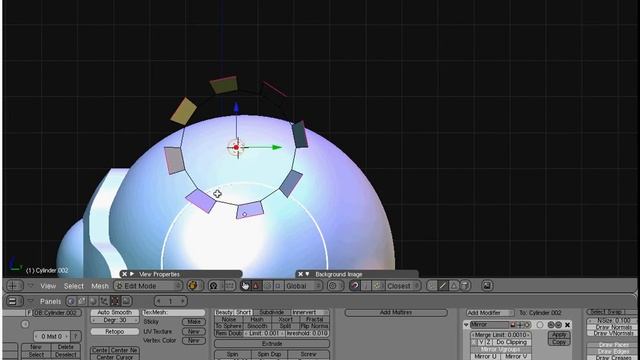The height and width of the screenshot is (360, 640).
Task: Click Copy on the Mirror modifier
Action: point(559,342)
